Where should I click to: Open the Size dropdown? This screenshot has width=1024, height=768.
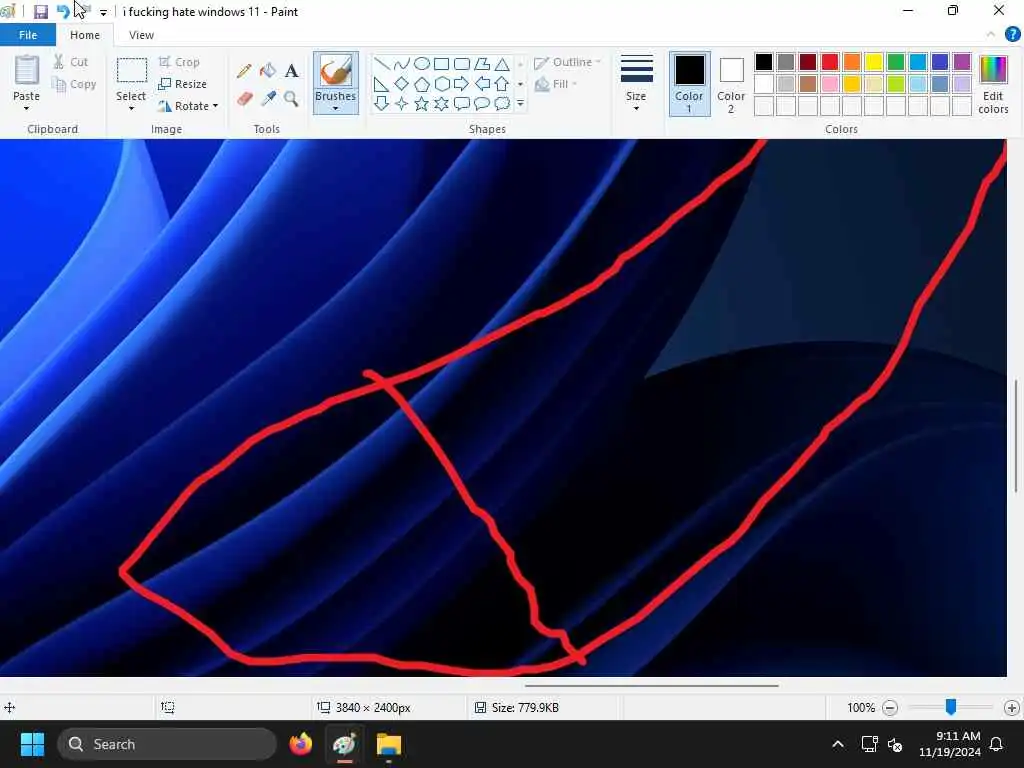pyautogui.click(x=636, y=83)
